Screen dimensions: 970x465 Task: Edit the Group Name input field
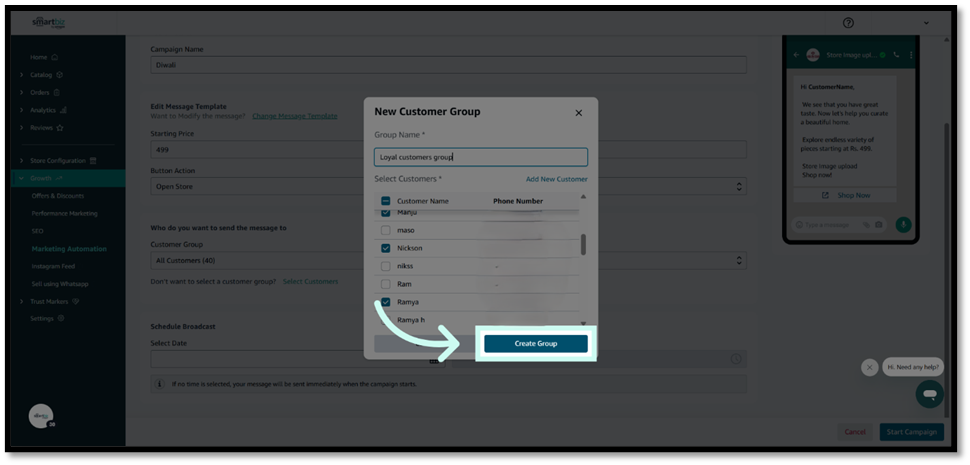click(x=480, y=157)
